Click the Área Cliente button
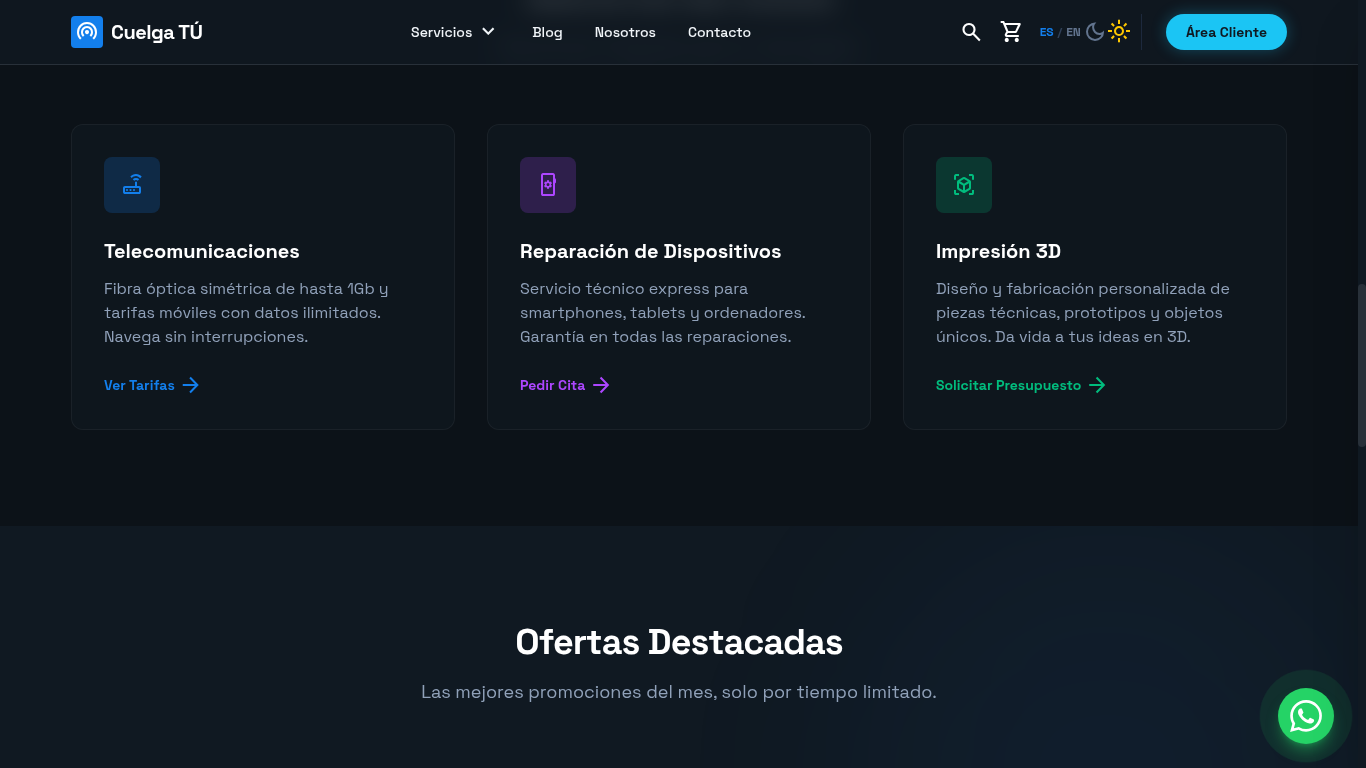Viewport: 1366px width, 768px height. 1226,32
